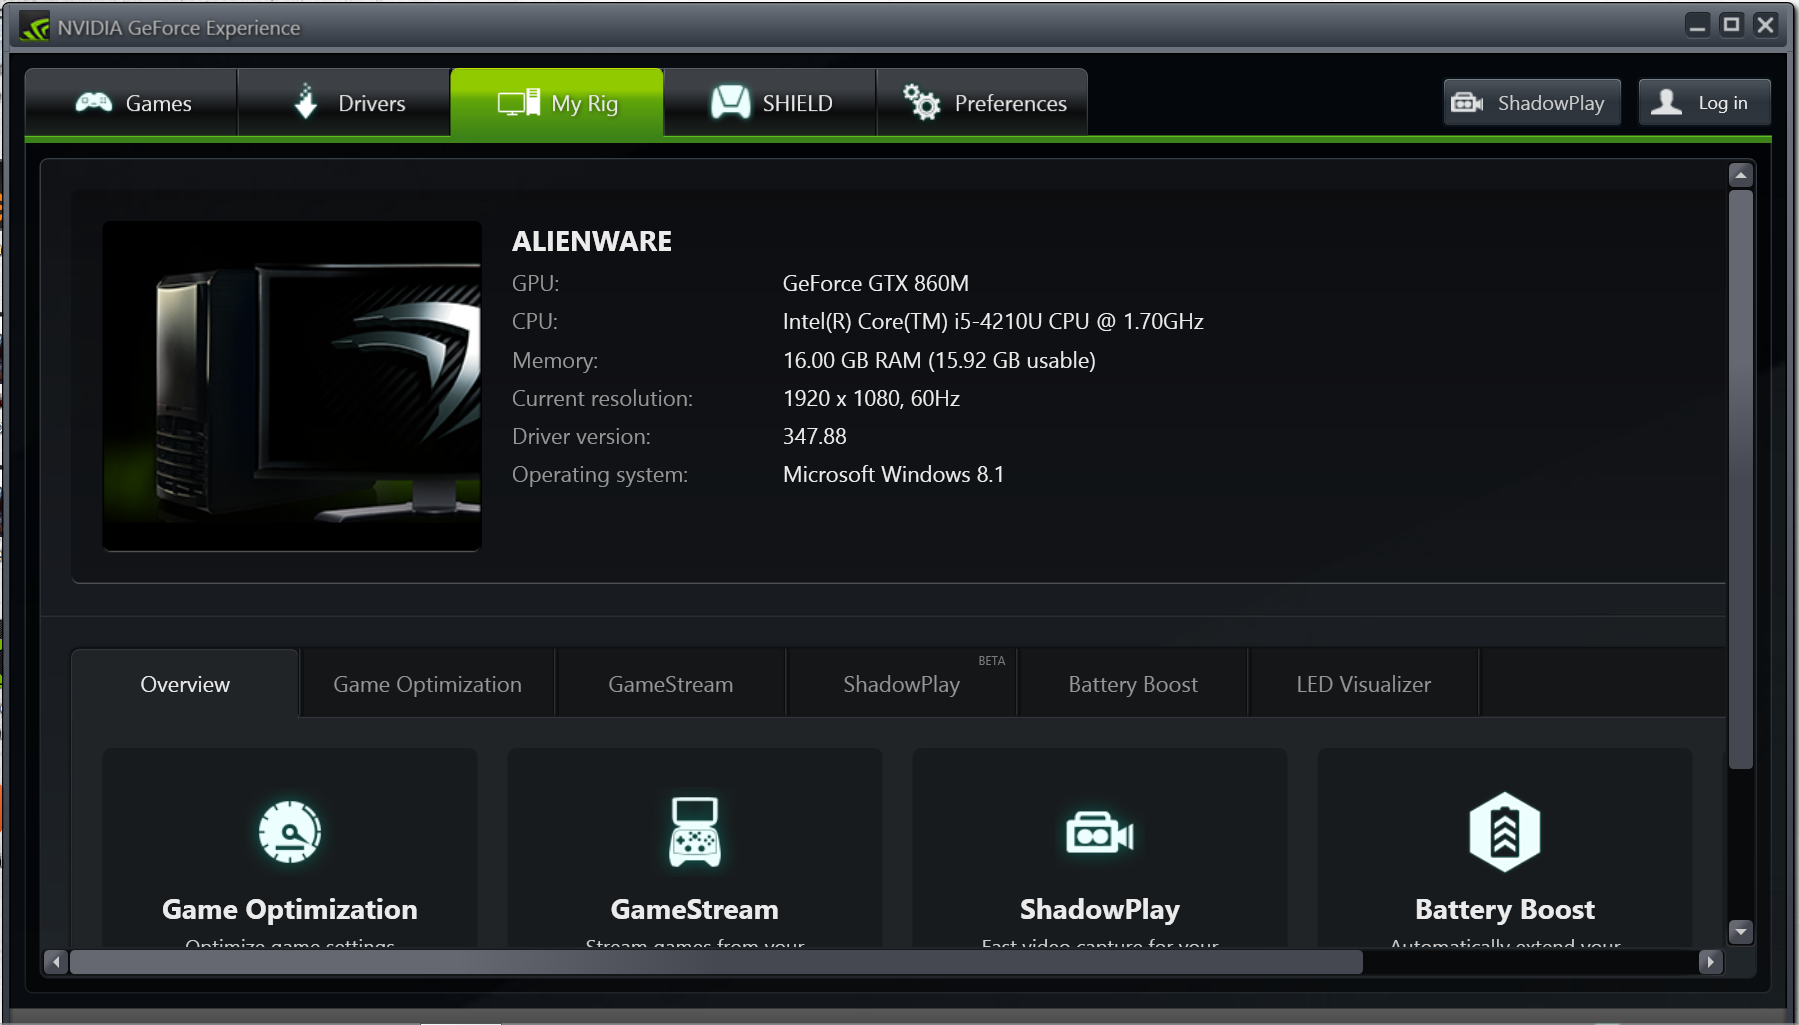The height and width of the screenshot is (1025, 1799).
Task: Click the horizontal scrollbar thumb
Action: 716,962
